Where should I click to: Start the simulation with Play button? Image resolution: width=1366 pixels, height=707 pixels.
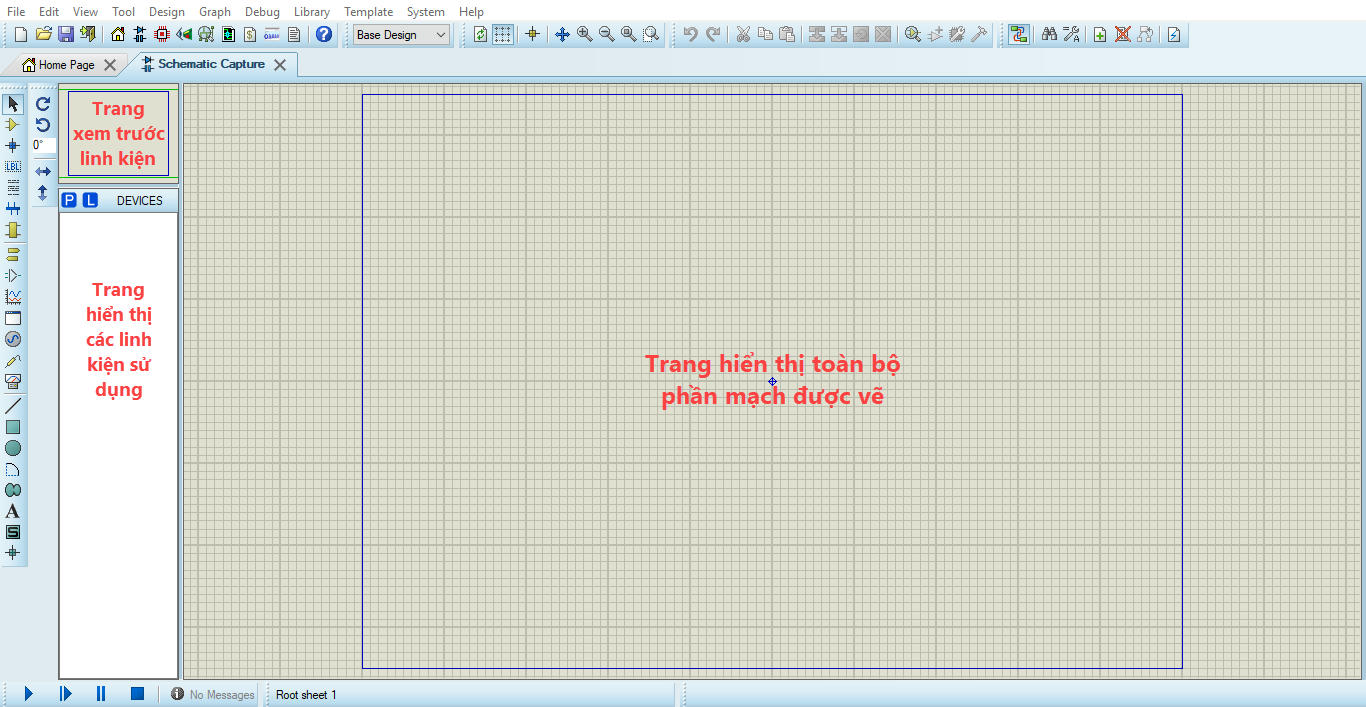pyautogui.click(x=28, y=694)
